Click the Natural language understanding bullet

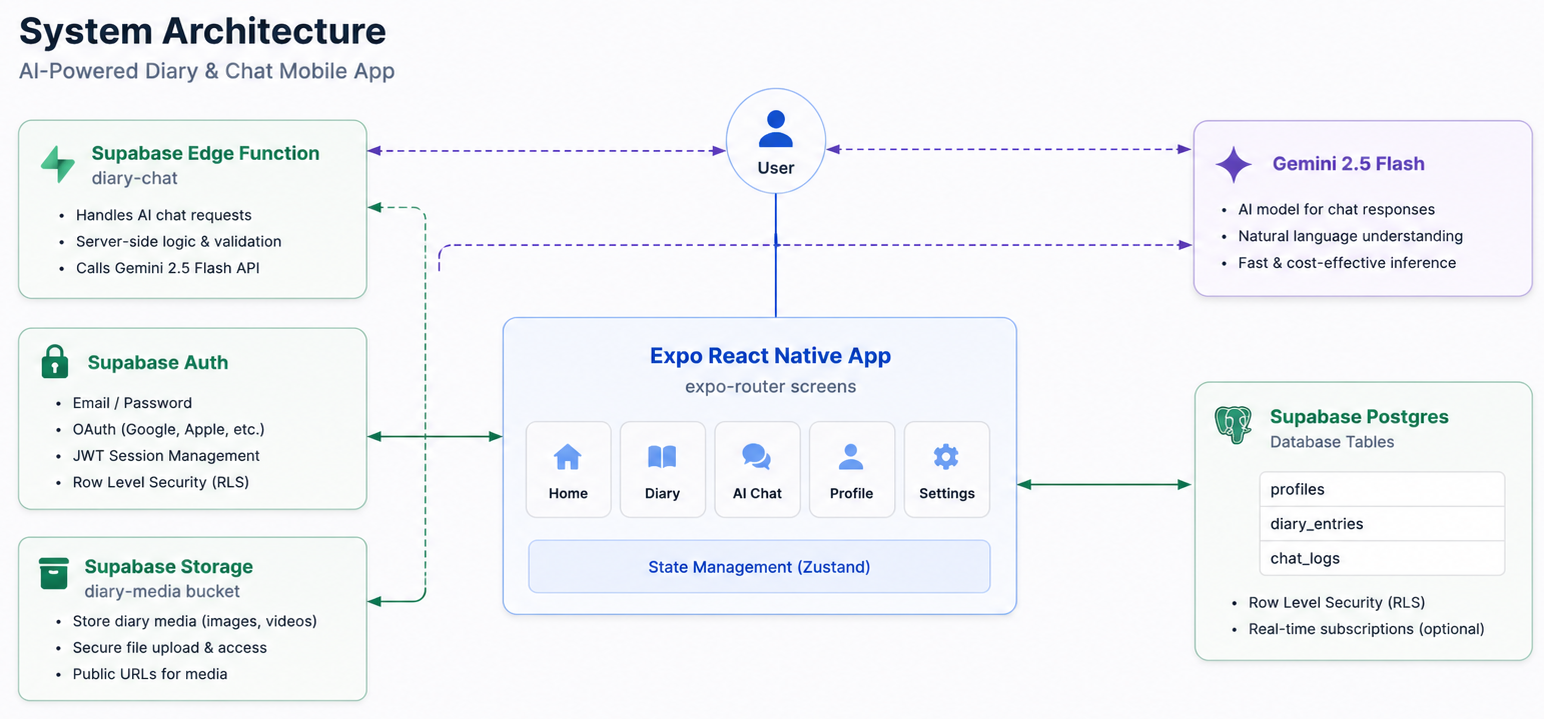[x=1351, y=236]
